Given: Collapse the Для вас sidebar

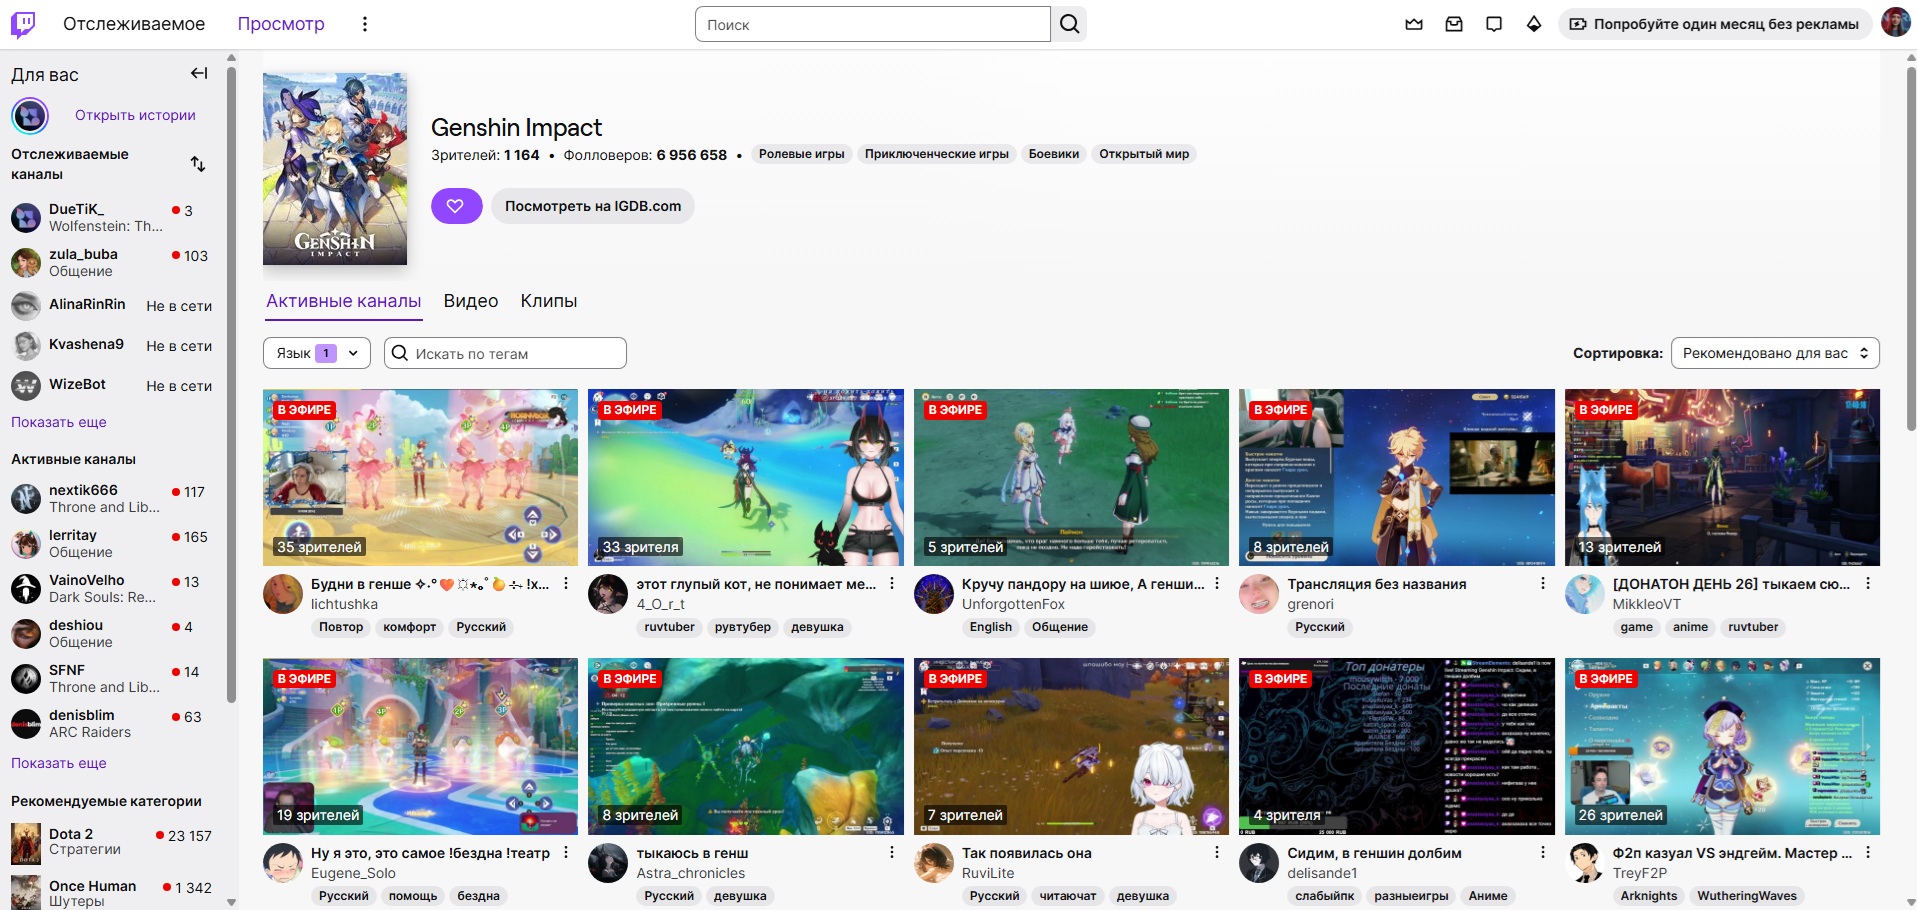Looking at the screenshot, I should 199,73.
